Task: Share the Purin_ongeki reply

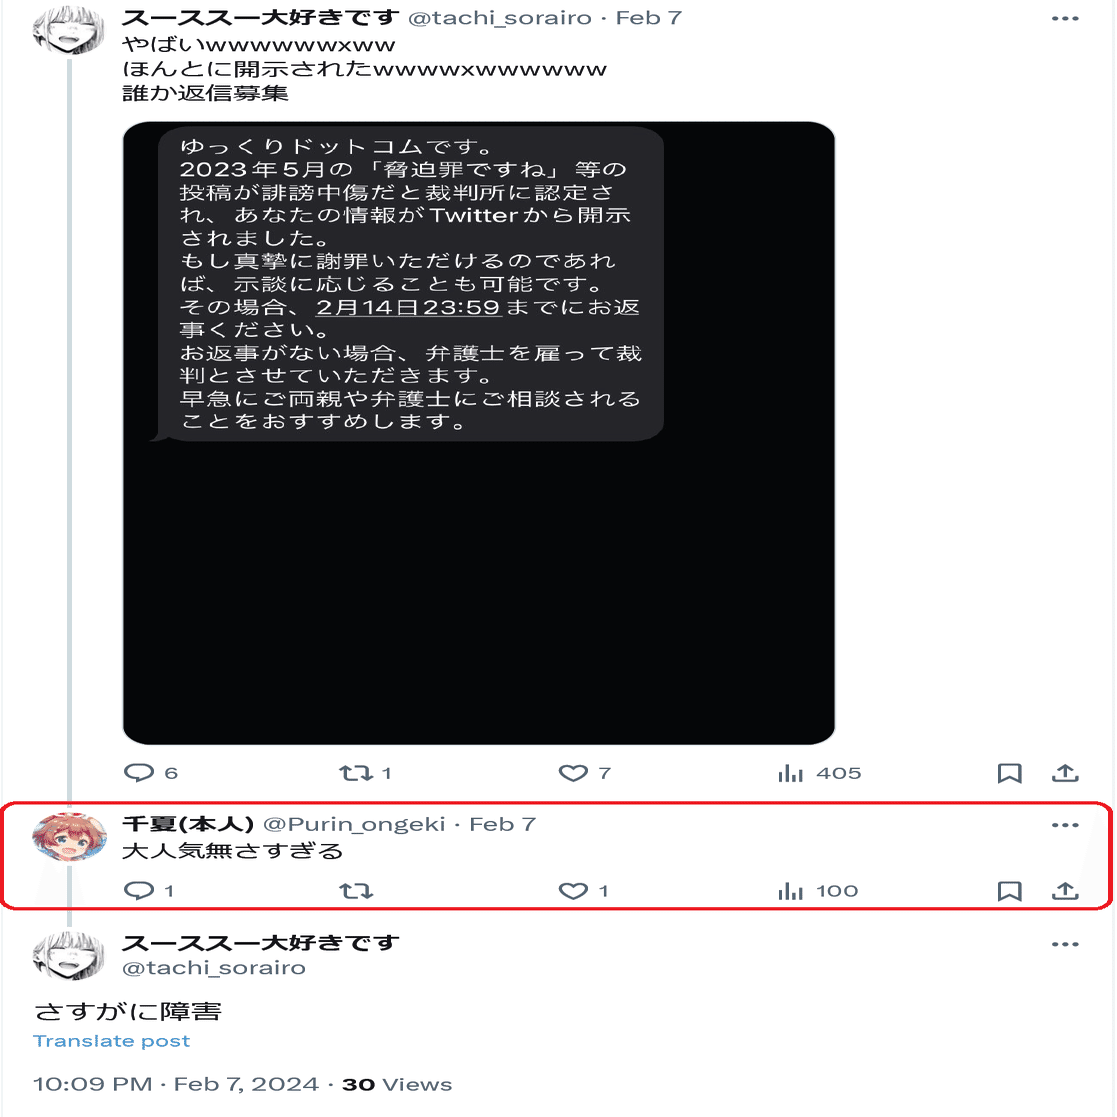Action: [x=1065, y=890]
